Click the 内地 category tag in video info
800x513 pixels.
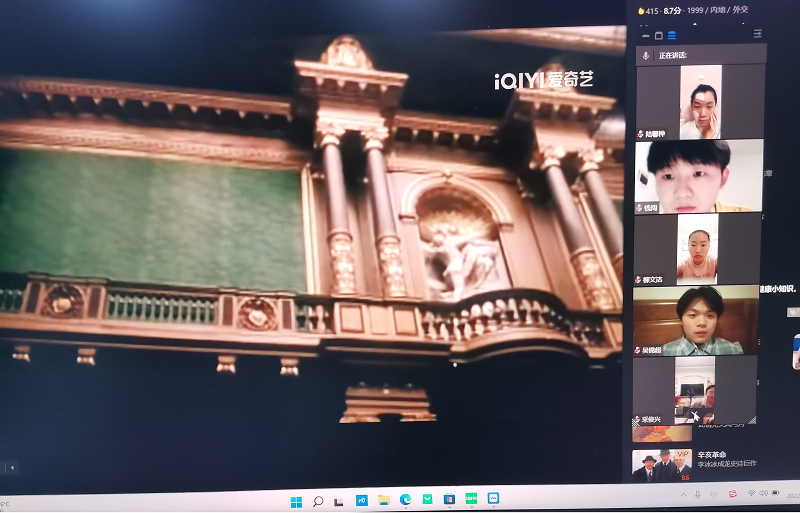click(718, 10)
